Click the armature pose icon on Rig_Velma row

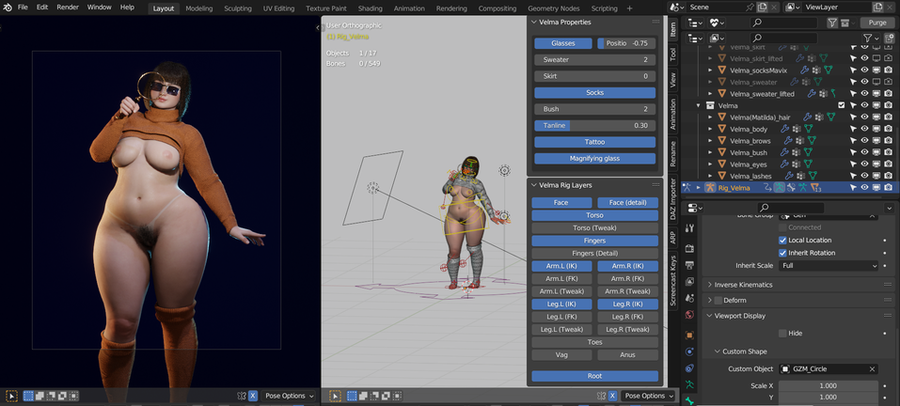click(x=779, y=188)
